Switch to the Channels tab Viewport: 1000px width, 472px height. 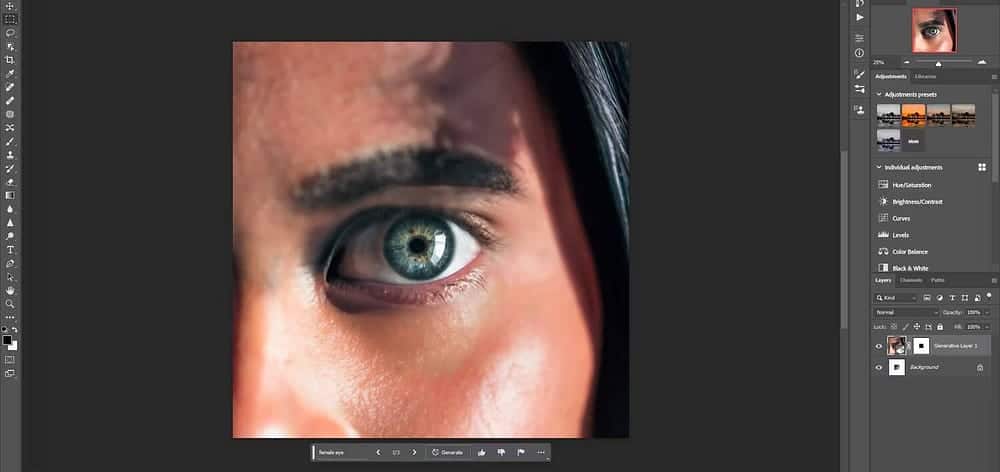pyautogui.click(x=912, y=280)
